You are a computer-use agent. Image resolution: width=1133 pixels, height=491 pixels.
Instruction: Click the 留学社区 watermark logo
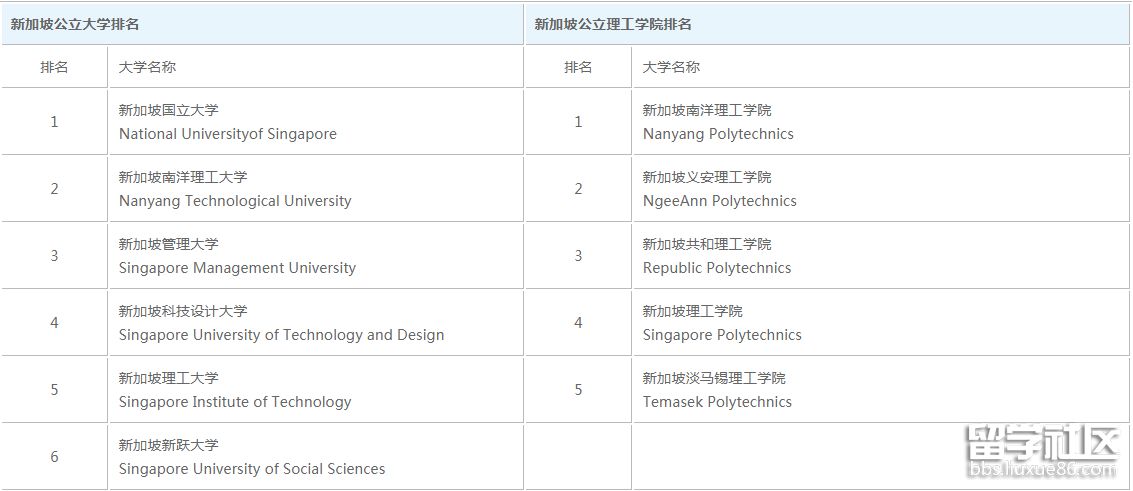pos(1042,451)
